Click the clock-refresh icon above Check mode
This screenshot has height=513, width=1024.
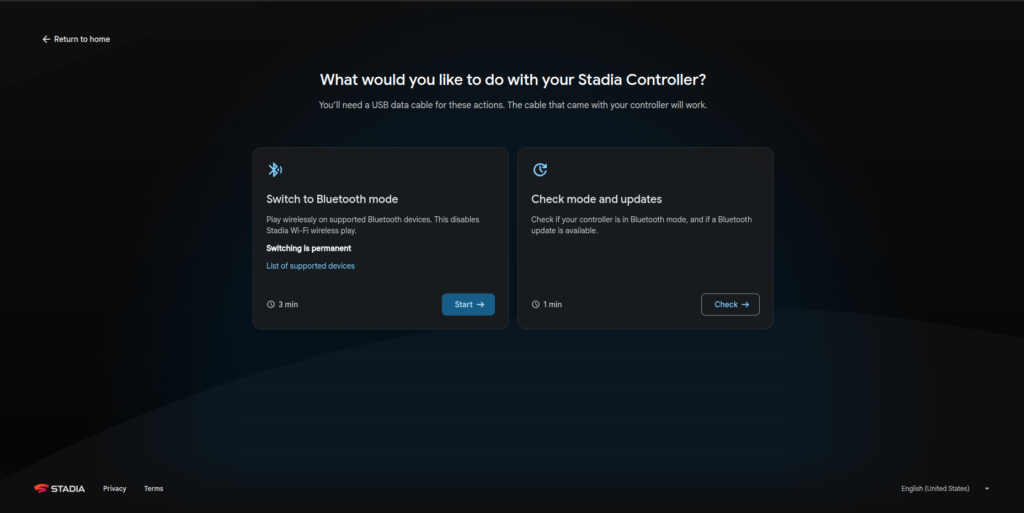pos(540,170)
